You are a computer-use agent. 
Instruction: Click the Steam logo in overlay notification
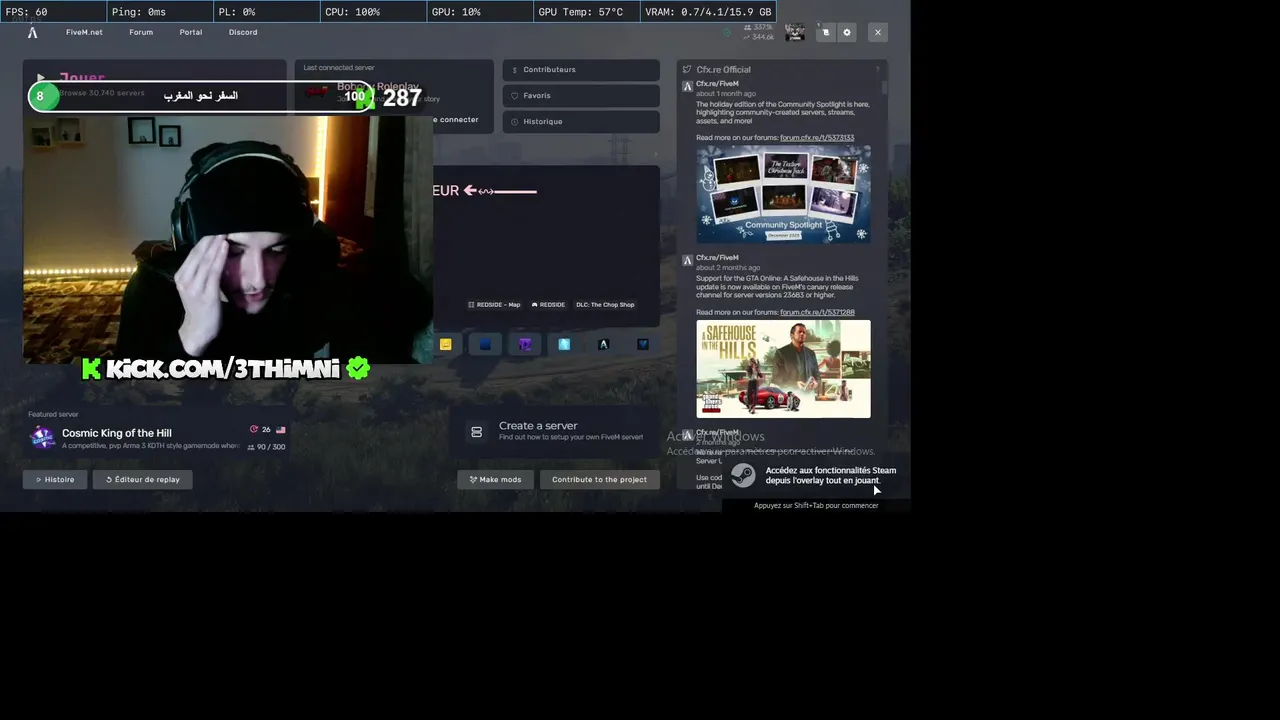click(x=743, y=475)
